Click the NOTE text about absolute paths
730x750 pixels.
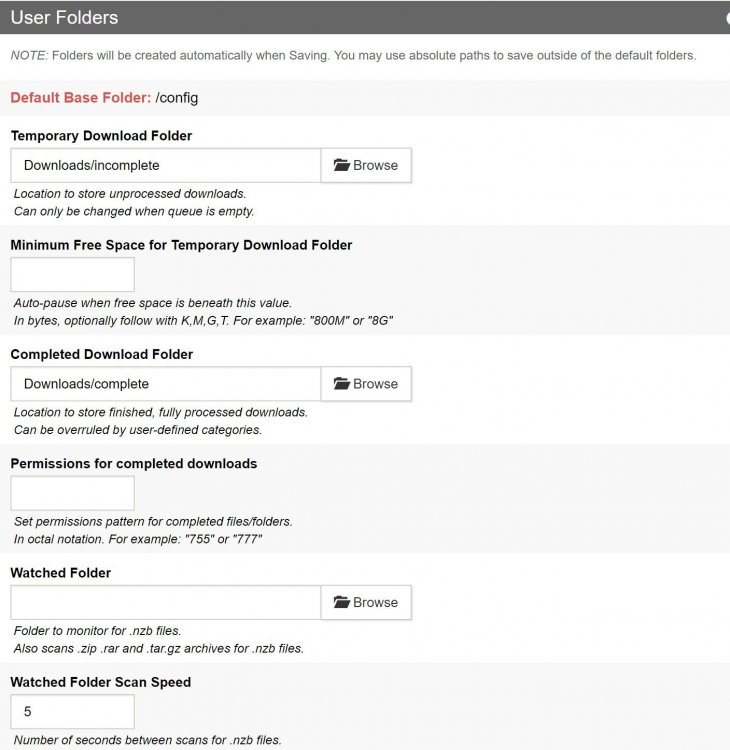(353, 55)
